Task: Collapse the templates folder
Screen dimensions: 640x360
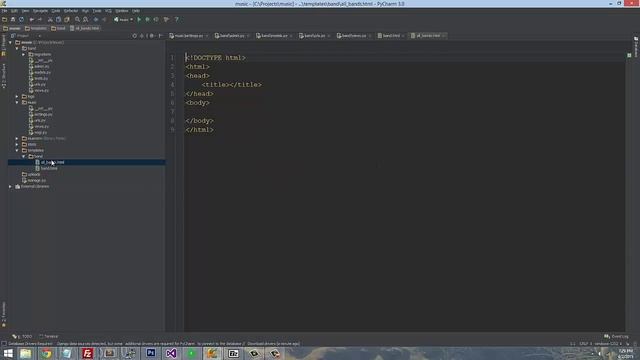Action: (17, 151)
